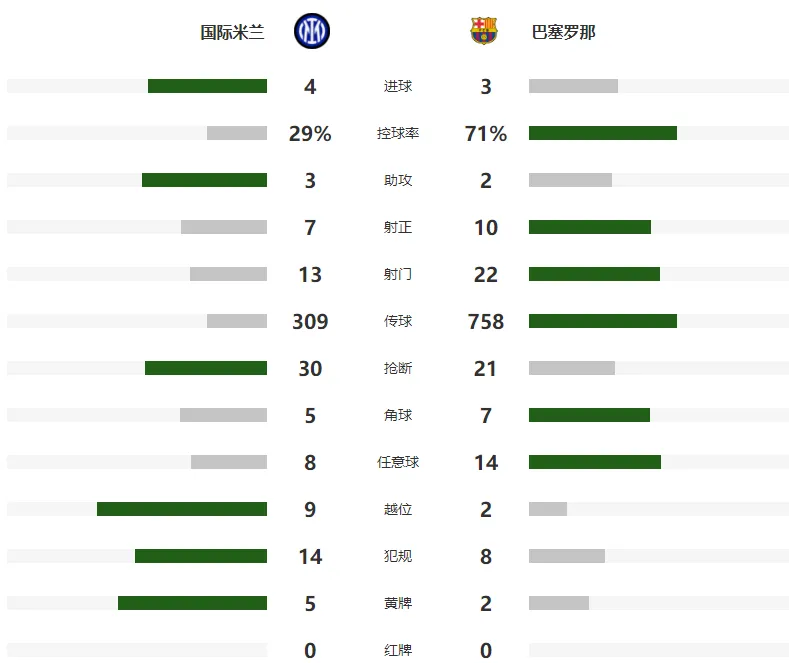Click Inter's fouls value 14
789x663 pixels.
tap(310, 556)
